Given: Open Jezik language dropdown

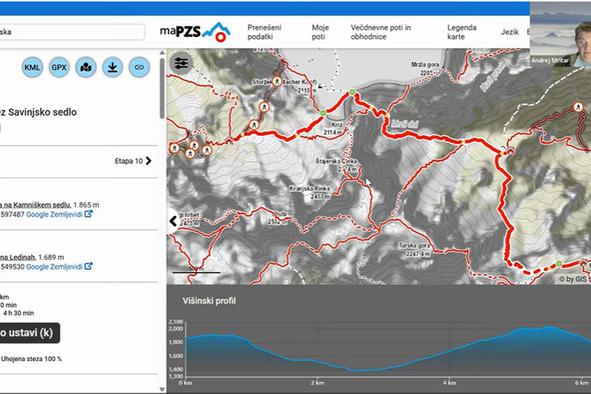Looking at the screenshot, I should (510, 32).
